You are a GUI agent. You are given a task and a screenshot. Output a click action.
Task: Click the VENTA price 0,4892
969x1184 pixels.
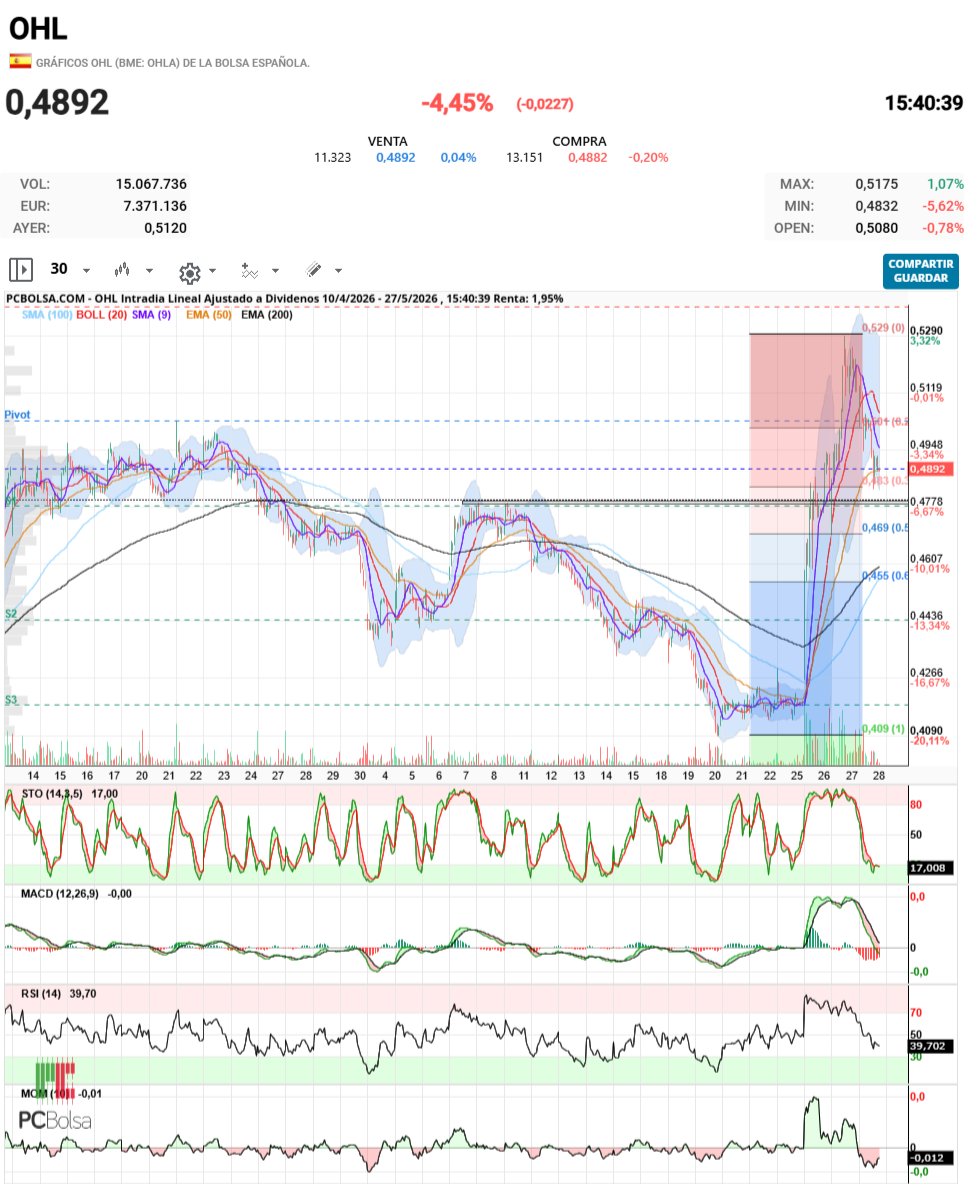(x=396, y=158)
